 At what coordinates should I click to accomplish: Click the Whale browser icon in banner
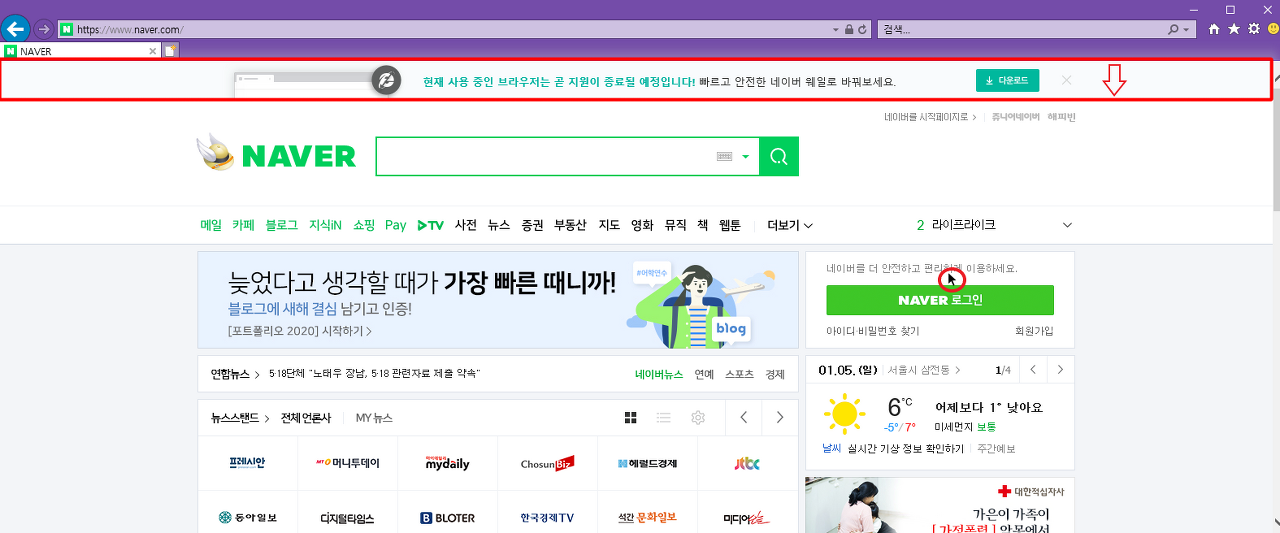tap(386, 80)
